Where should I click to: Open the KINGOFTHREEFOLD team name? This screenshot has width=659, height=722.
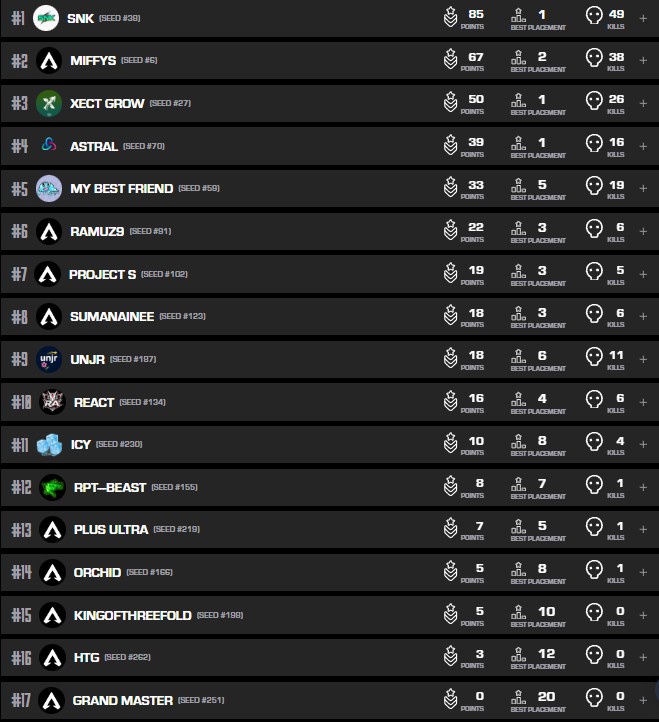[132, 615]
